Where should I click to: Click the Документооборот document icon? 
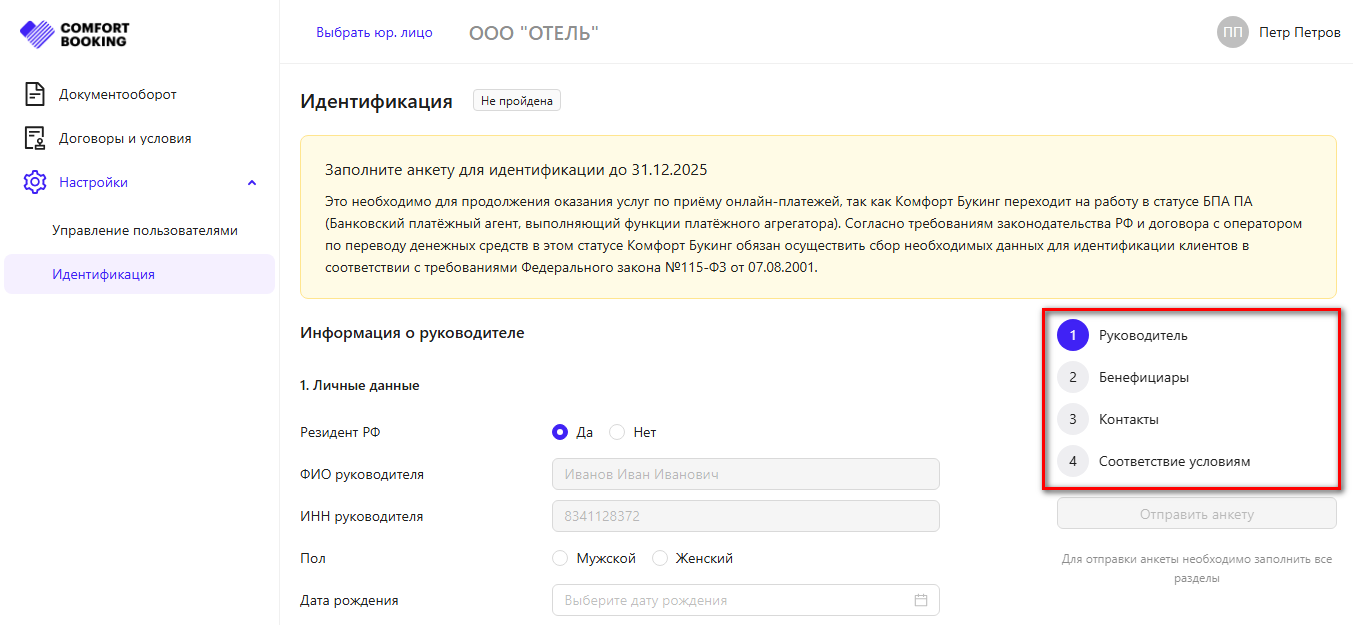pos(35,95)
